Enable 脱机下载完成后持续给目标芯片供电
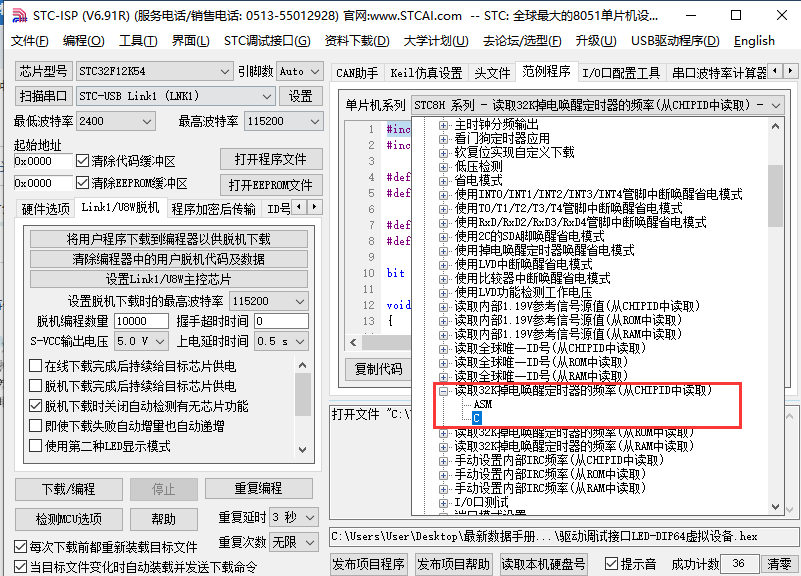Image resolution: width=801 pixels, height=576 pixels. (35, 386)
